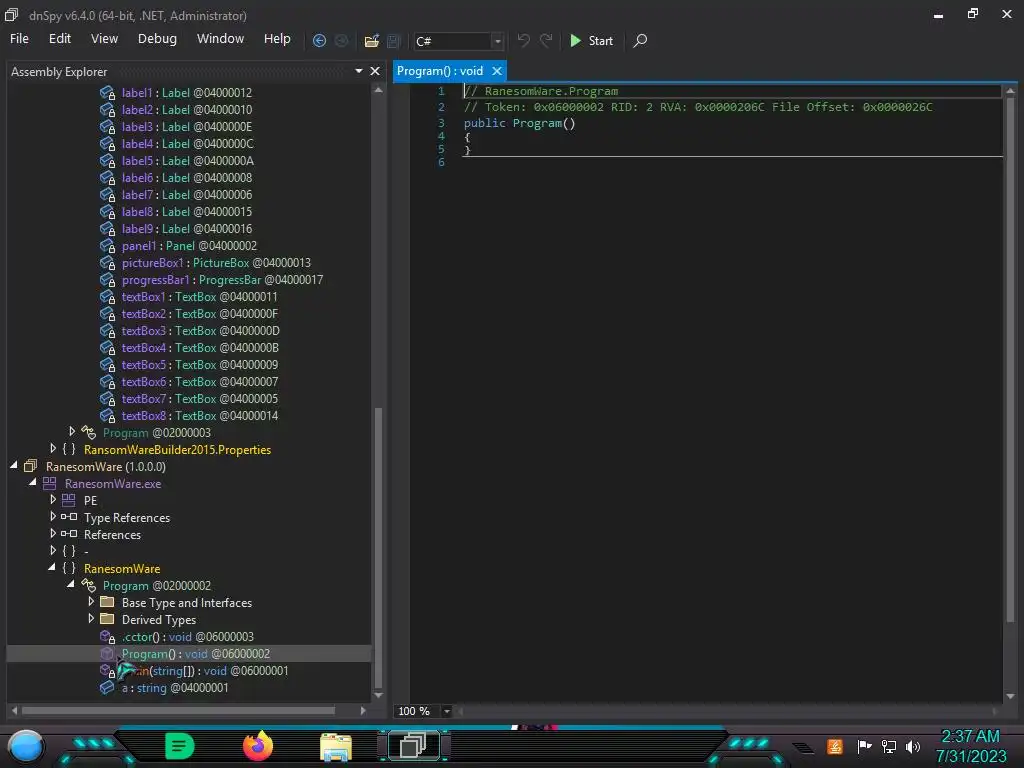This screenshot has height=768, width=1024.
Task: Start debugging with the Start button
Action: point(591,40)
